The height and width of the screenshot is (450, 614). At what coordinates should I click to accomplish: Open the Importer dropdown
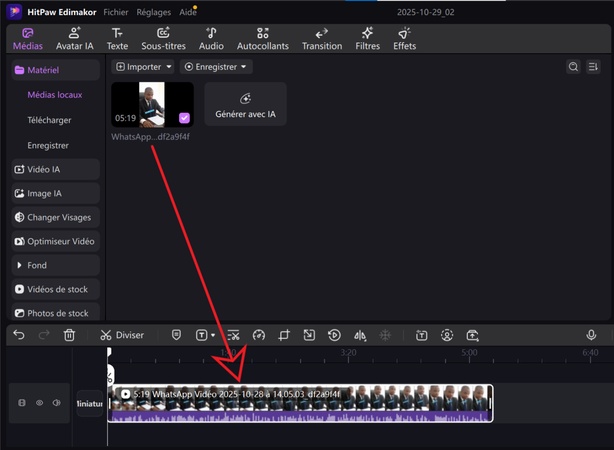coord(143,67)
